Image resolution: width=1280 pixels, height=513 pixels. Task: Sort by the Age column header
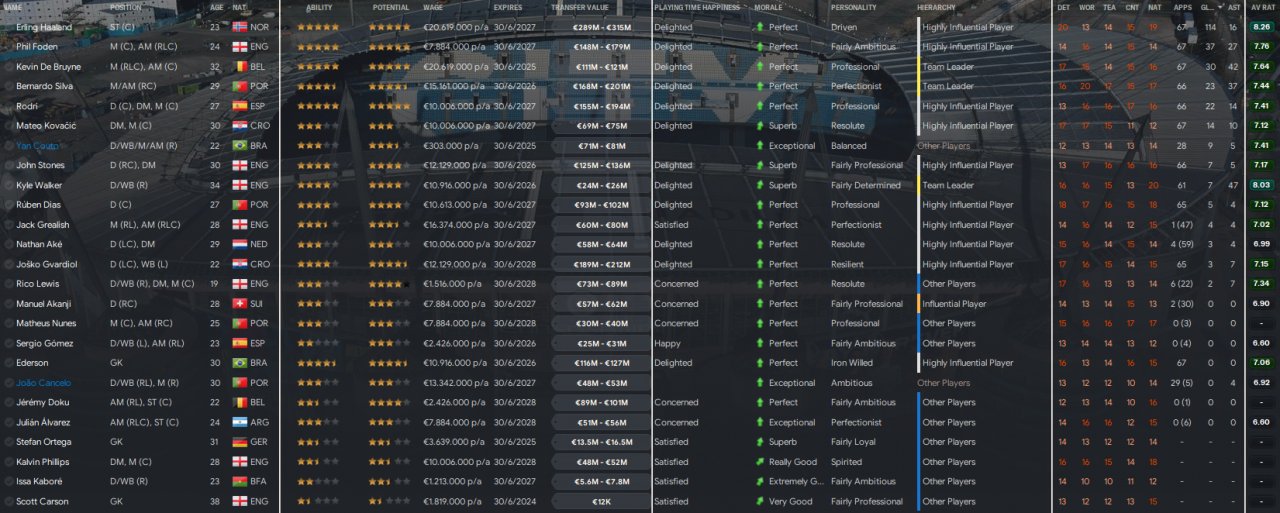pos(217,7)
